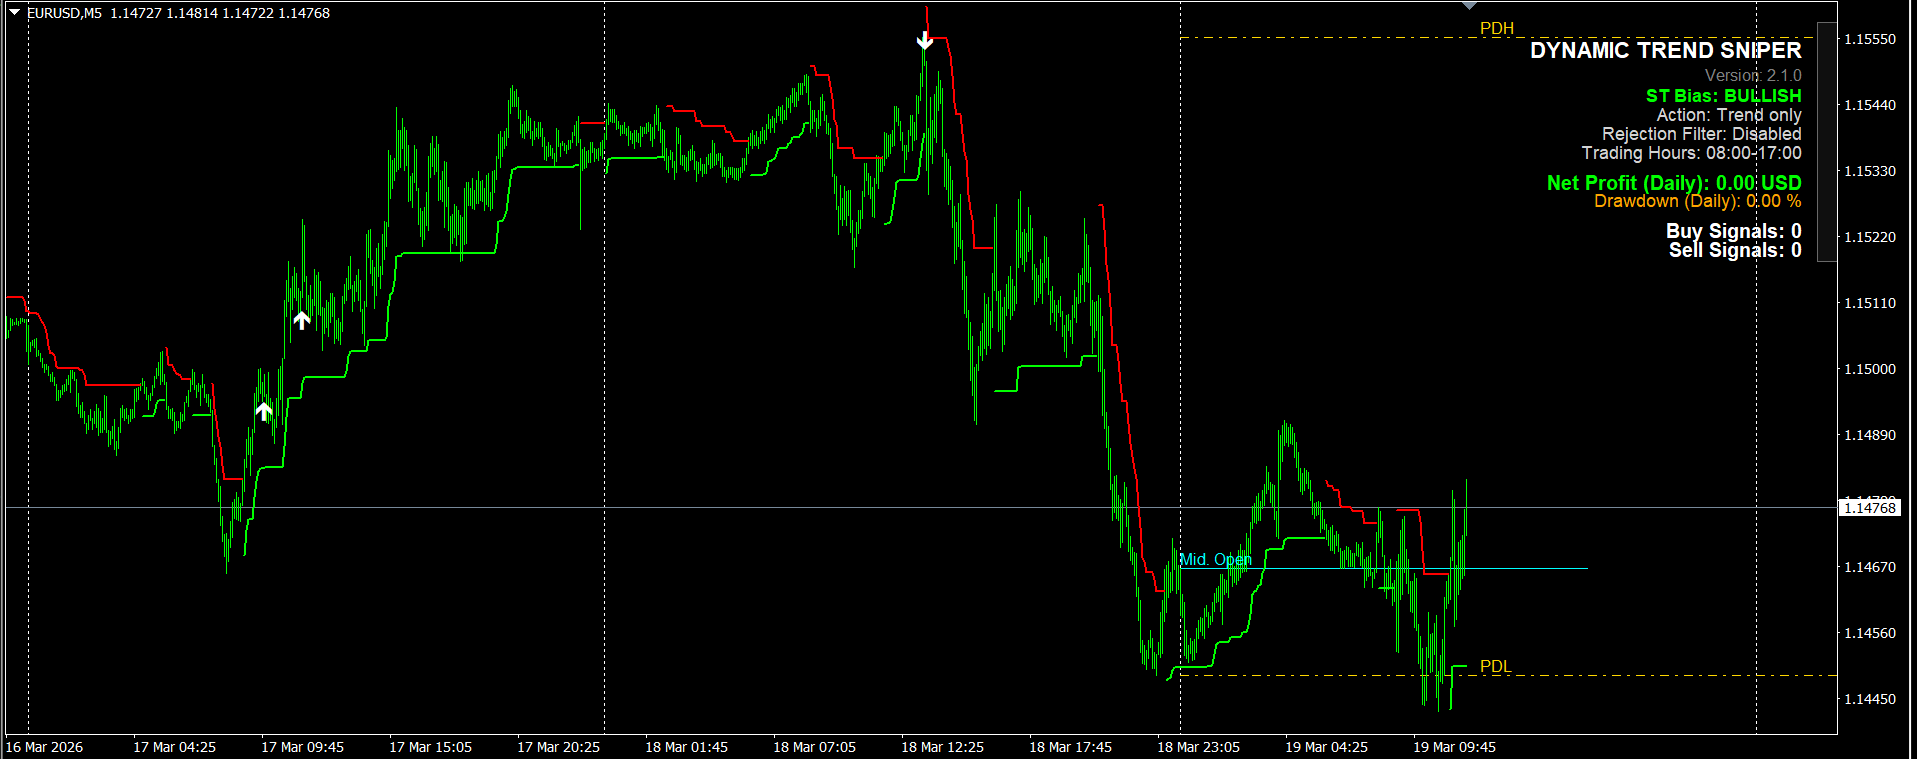The image size is (1917, 759).
Task: Click the cyan Mid. Open label
Action: coord(1215,559)
